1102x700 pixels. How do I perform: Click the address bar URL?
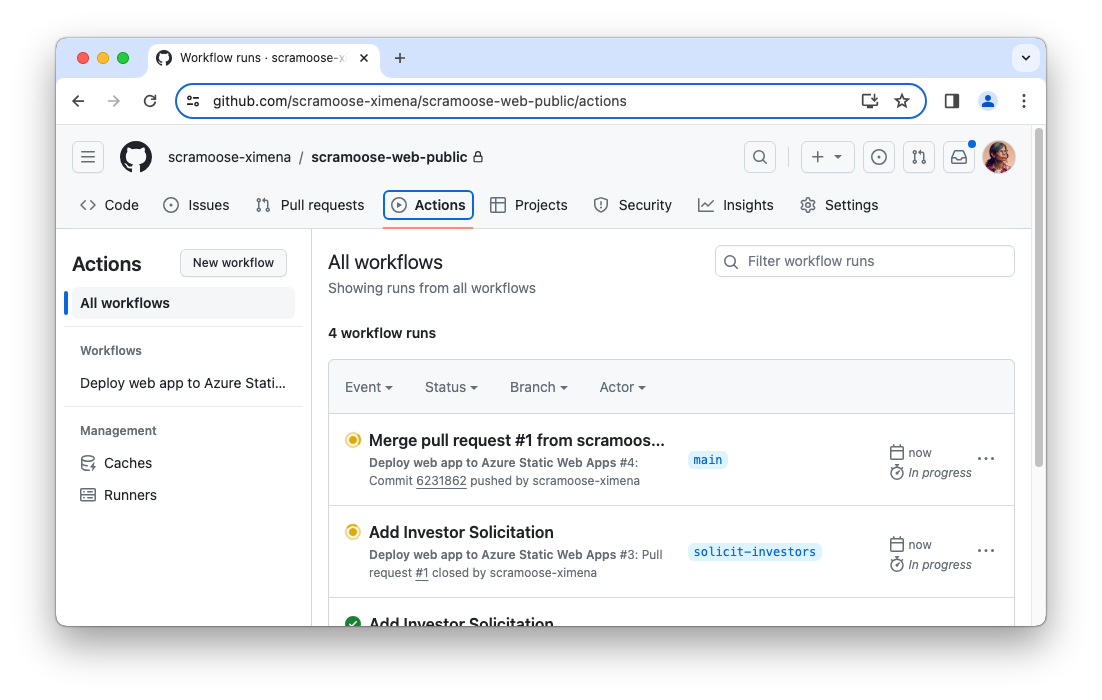click(420, 101)
